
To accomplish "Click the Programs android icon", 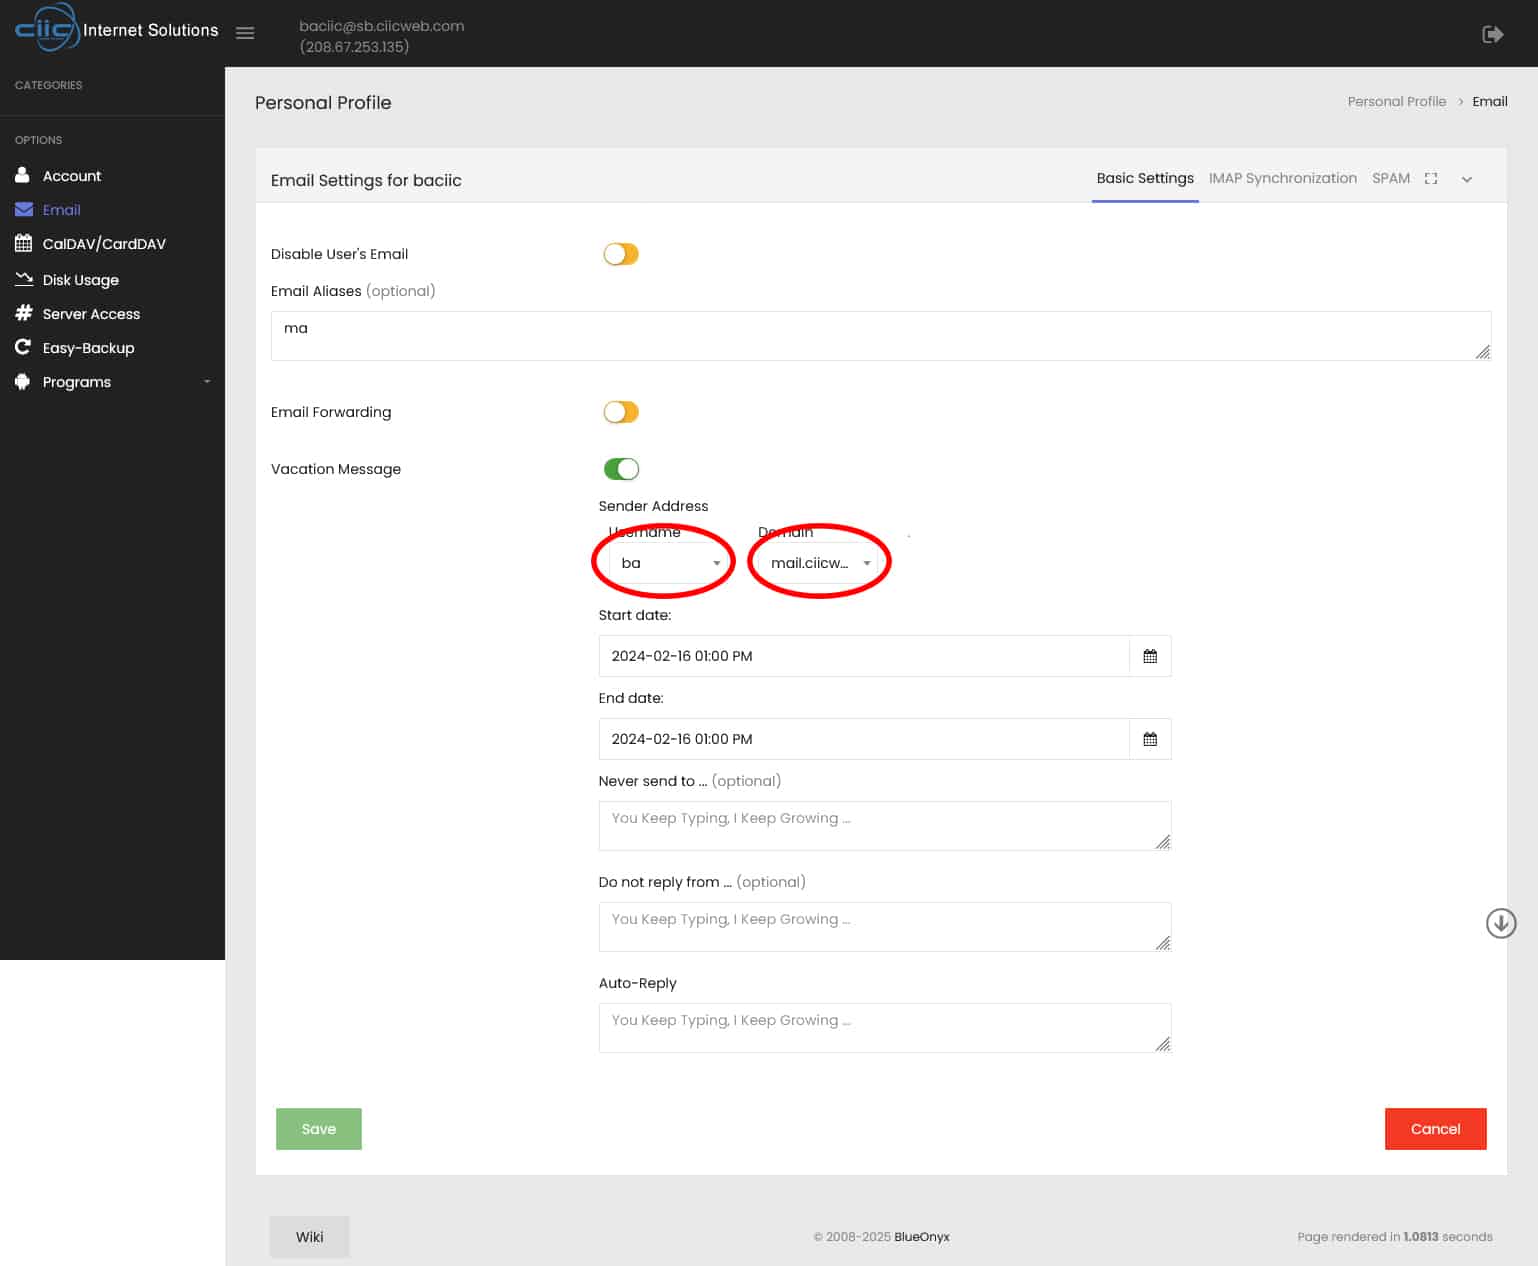I will [22, 381].
